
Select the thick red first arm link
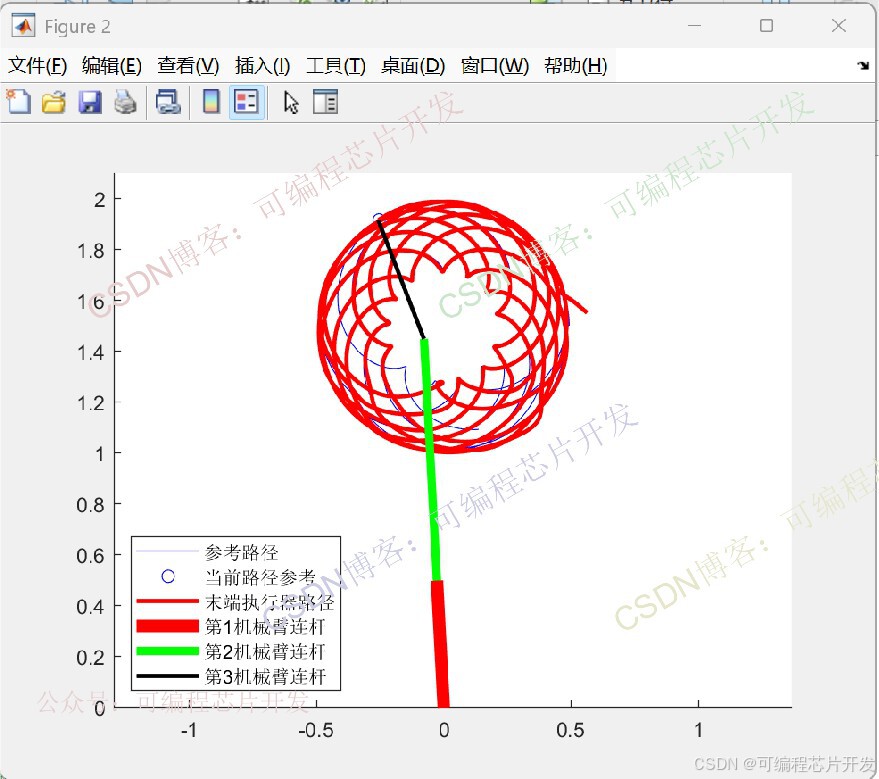(x=440, y=643)
